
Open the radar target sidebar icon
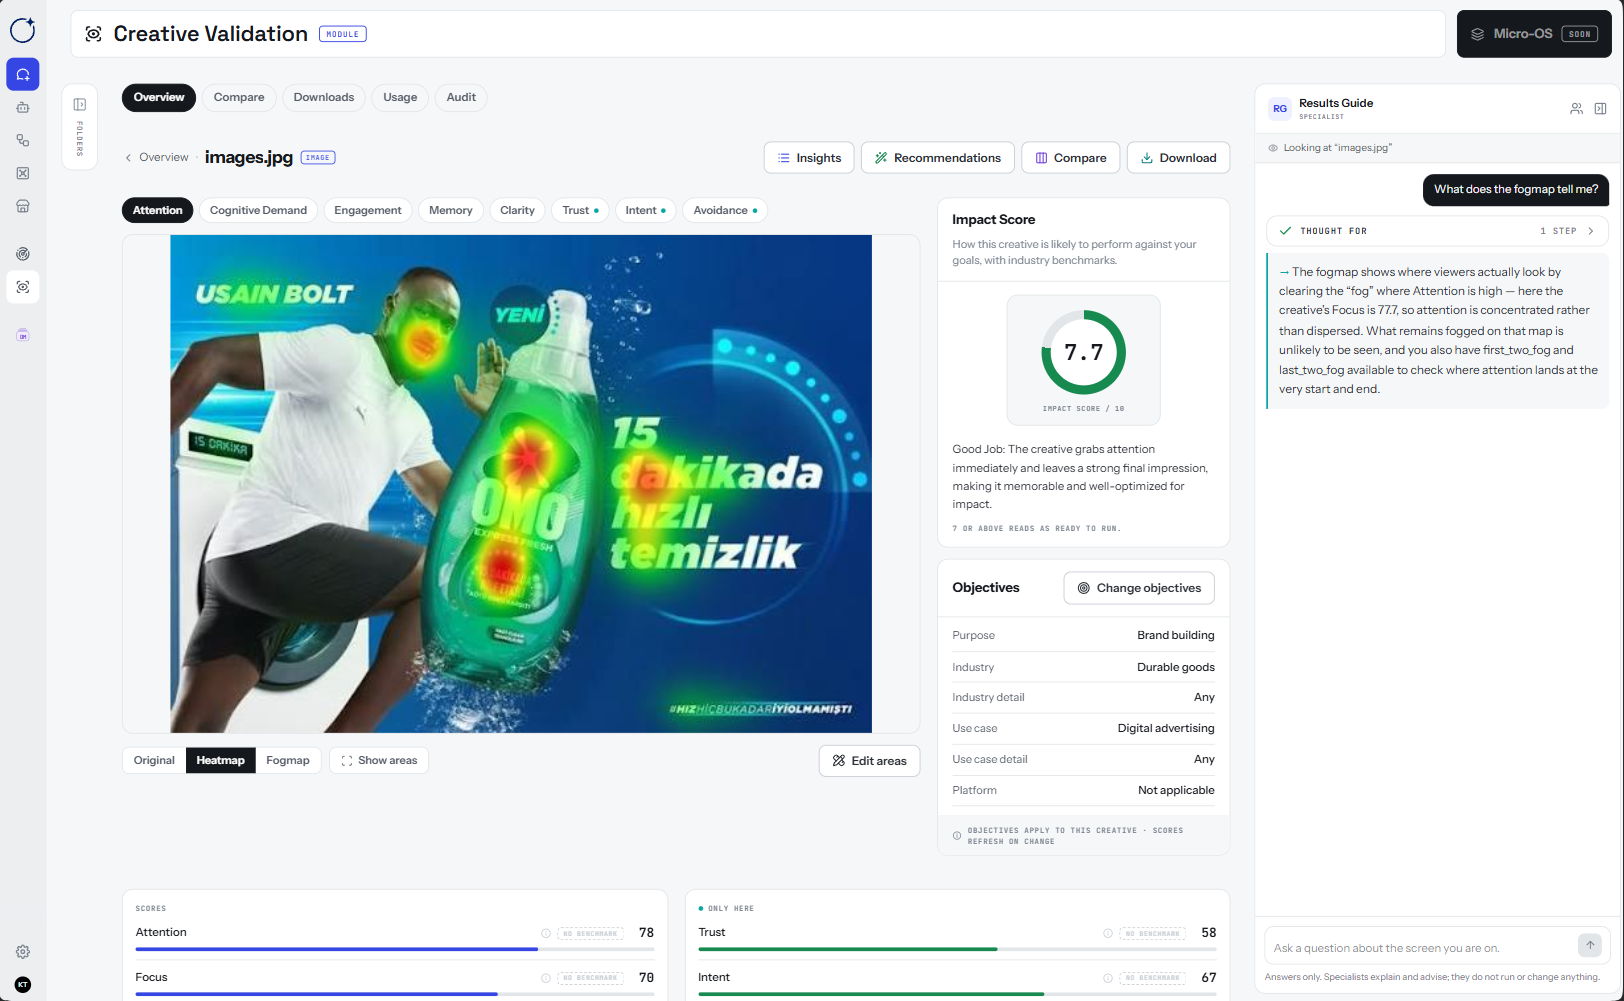23,254
